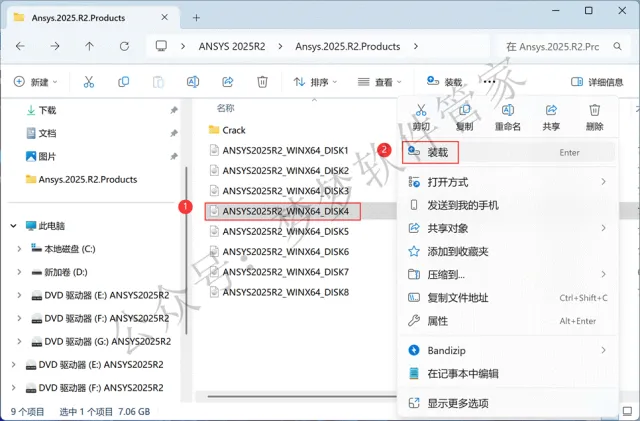Open Downloads (下载) in the navigation pane
Viewport: 640px width, 421px height.
click(47, 110)
